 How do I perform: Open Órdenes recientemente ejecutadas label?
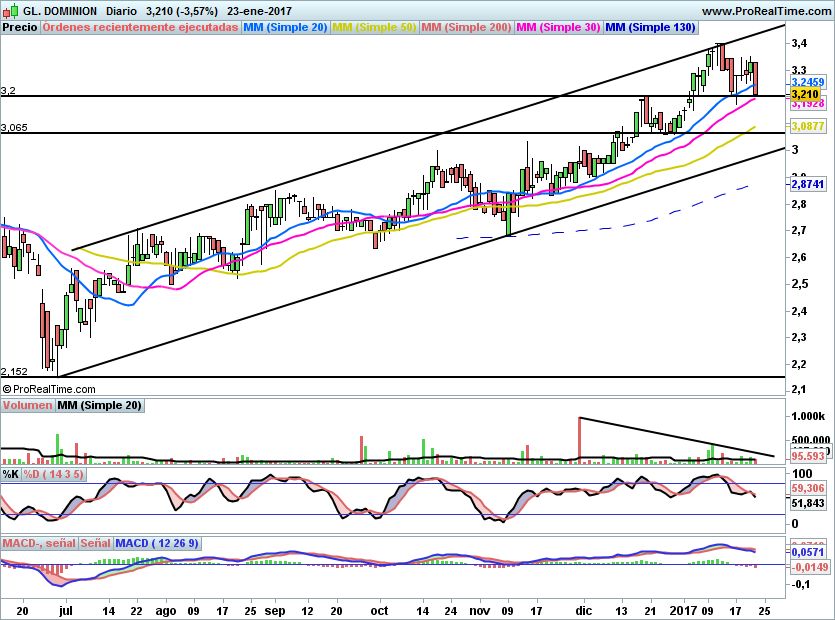(x=140, y=27)
